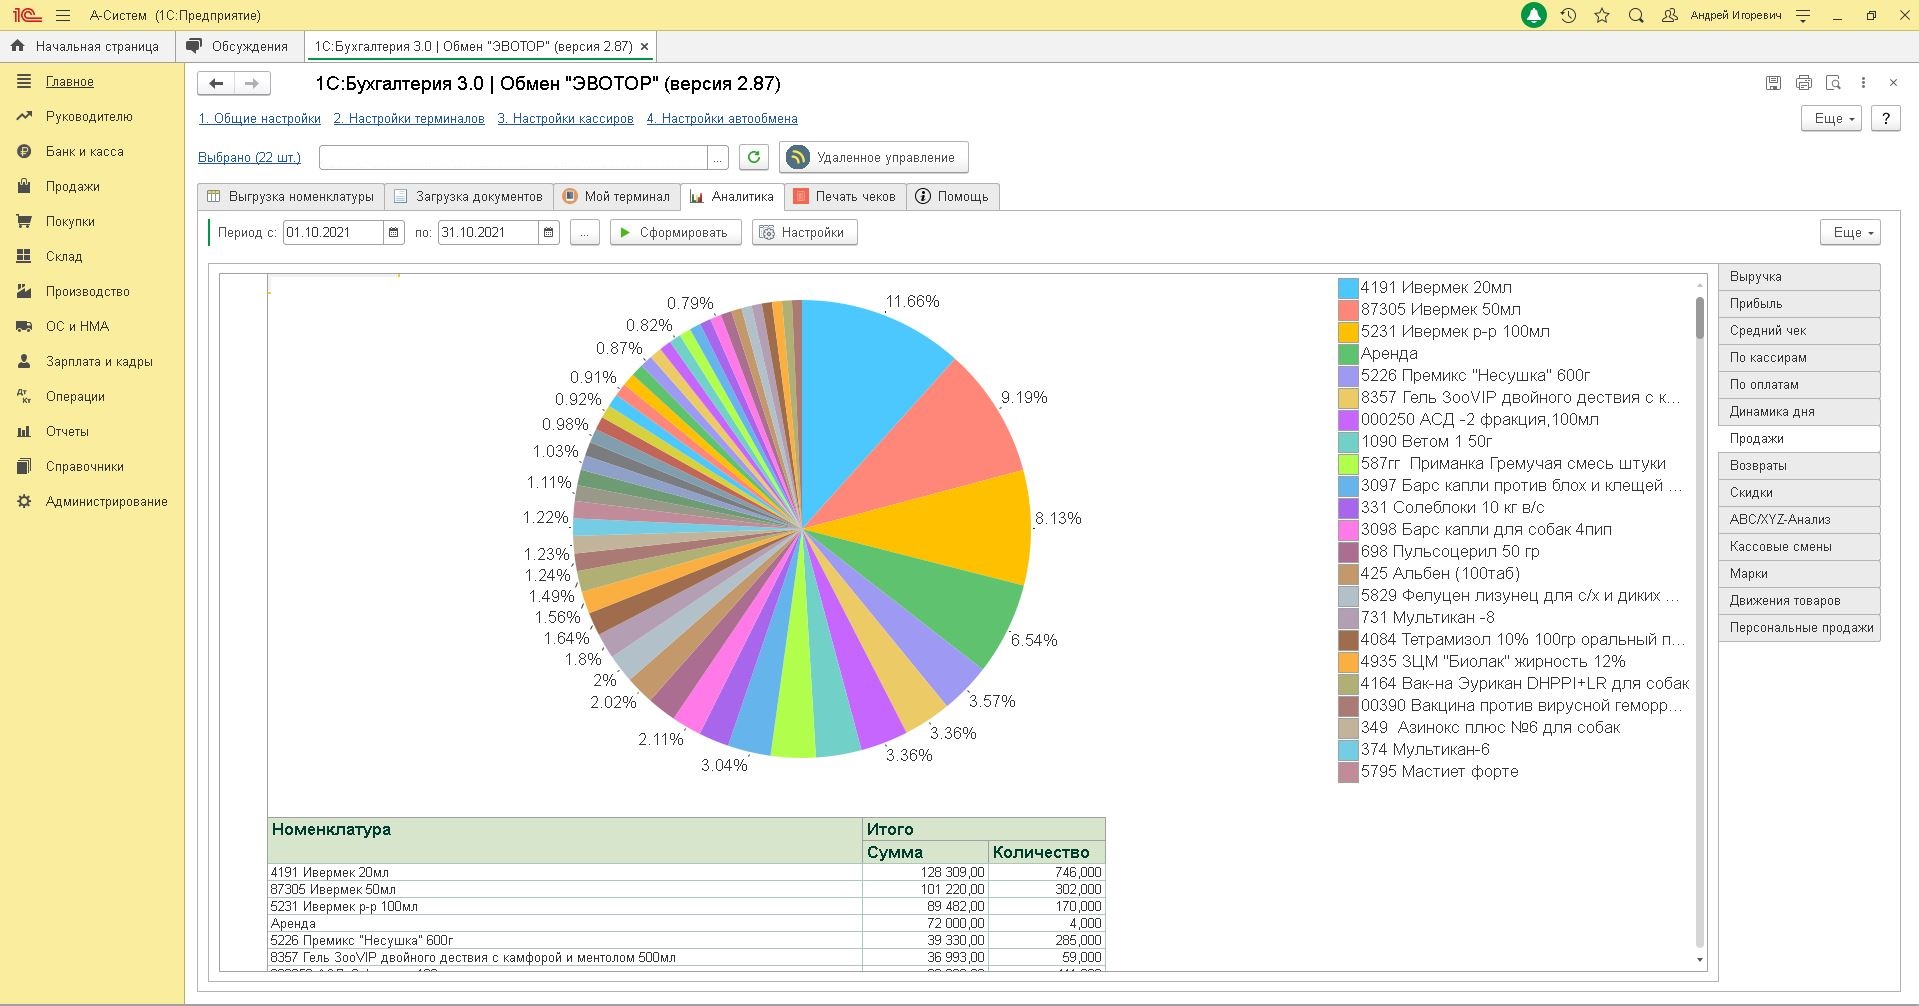The height and width of the screenshot is (1006, 1919).
Task: Open the period selection ellipsis button
Action: point(584,233)
